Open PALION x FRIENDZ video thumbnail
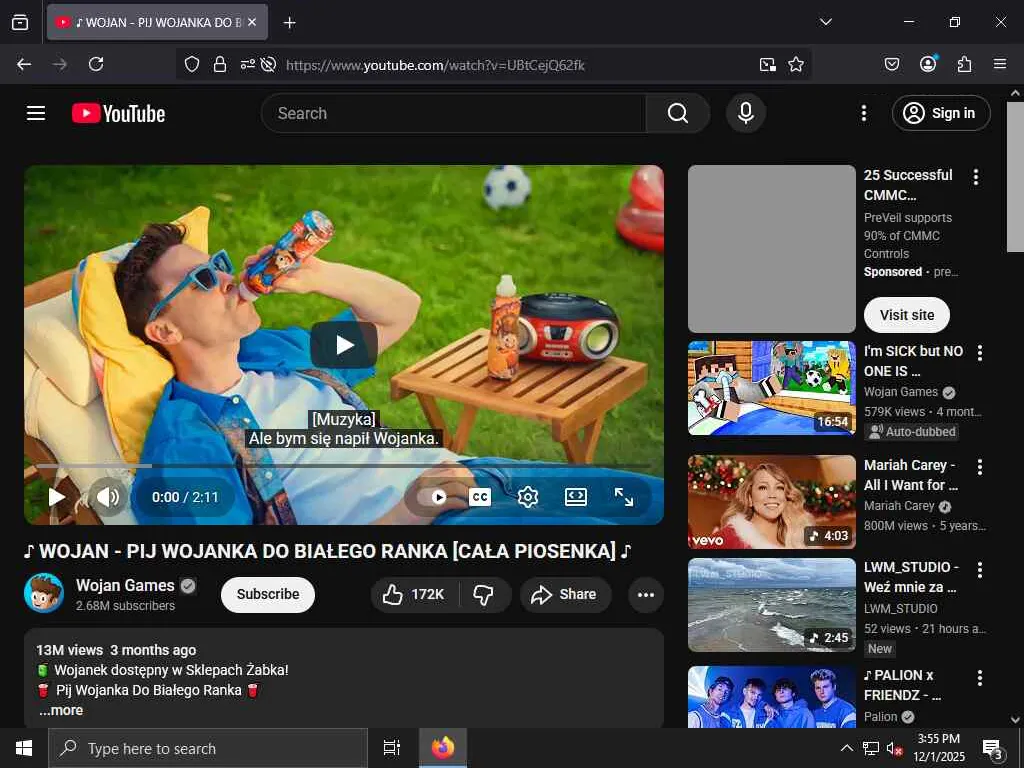This screenshot has width=1024, height=768. (771, 697)
